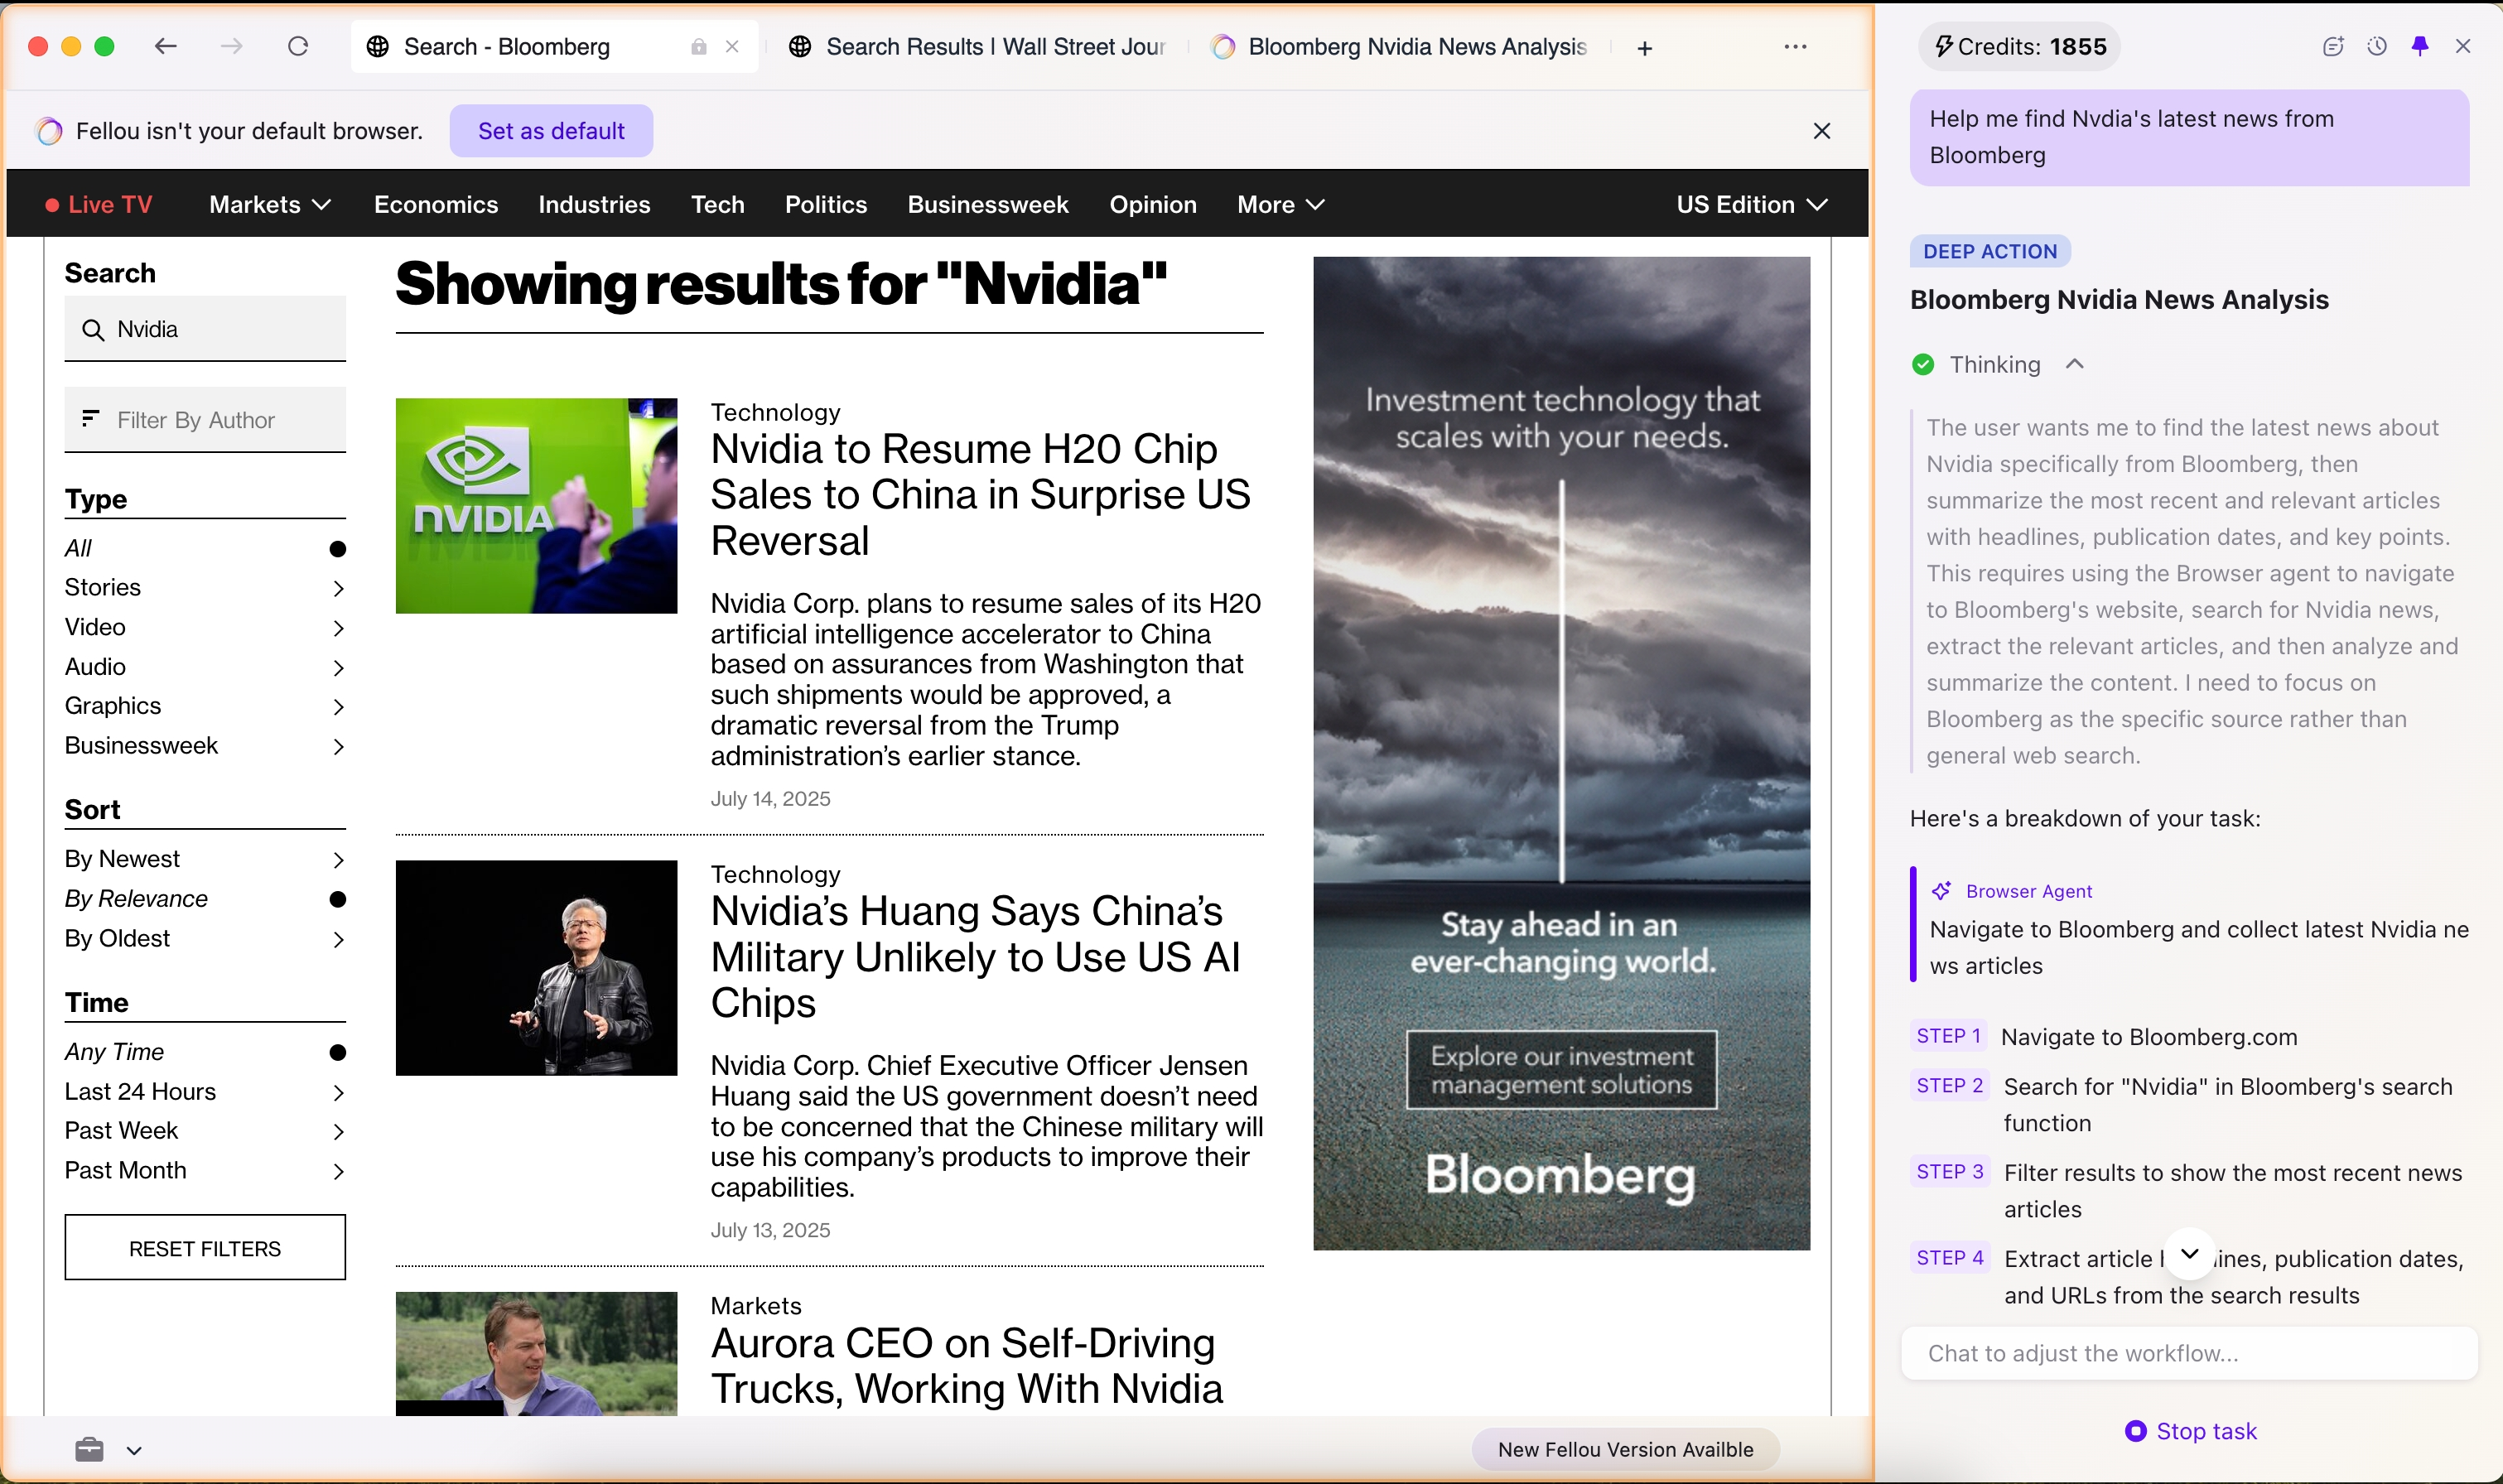Screen dimensions: 2503x1484
Task: Click the Fellou logo in default browser banner
Action: click(49, 131)
